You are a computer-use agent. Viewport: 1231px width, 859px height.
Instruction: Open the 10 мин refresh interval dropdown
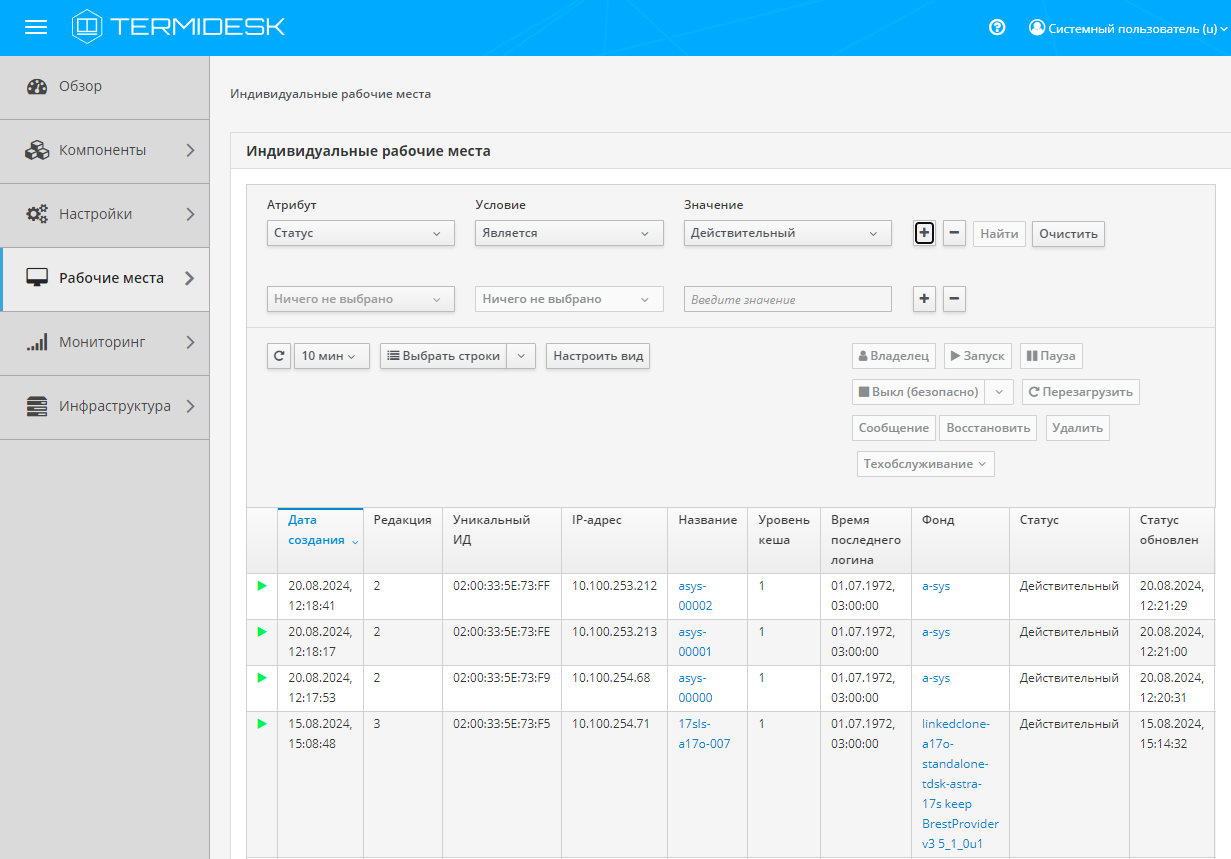click(331, 356)
